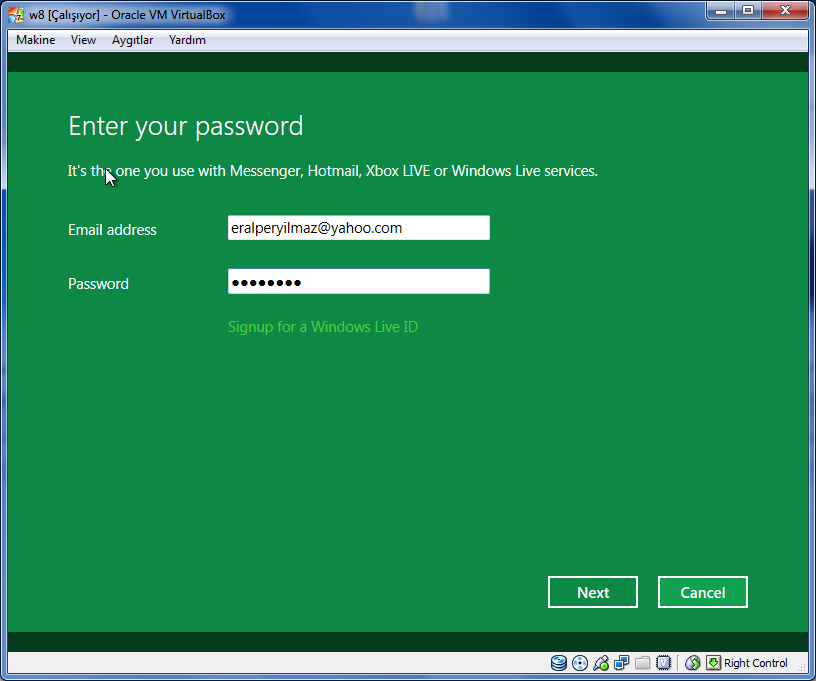Open Signup for a Windows Live ID link
Image resolution: width=816 pixels, height=681 pixels.
323,327
